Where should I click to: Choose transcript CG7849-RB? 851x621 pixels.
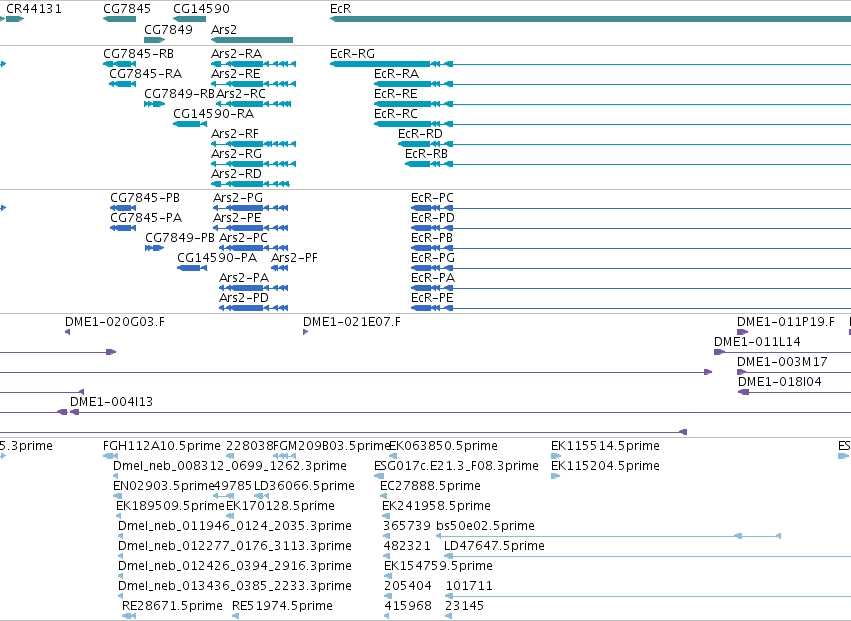click(180, 94)
